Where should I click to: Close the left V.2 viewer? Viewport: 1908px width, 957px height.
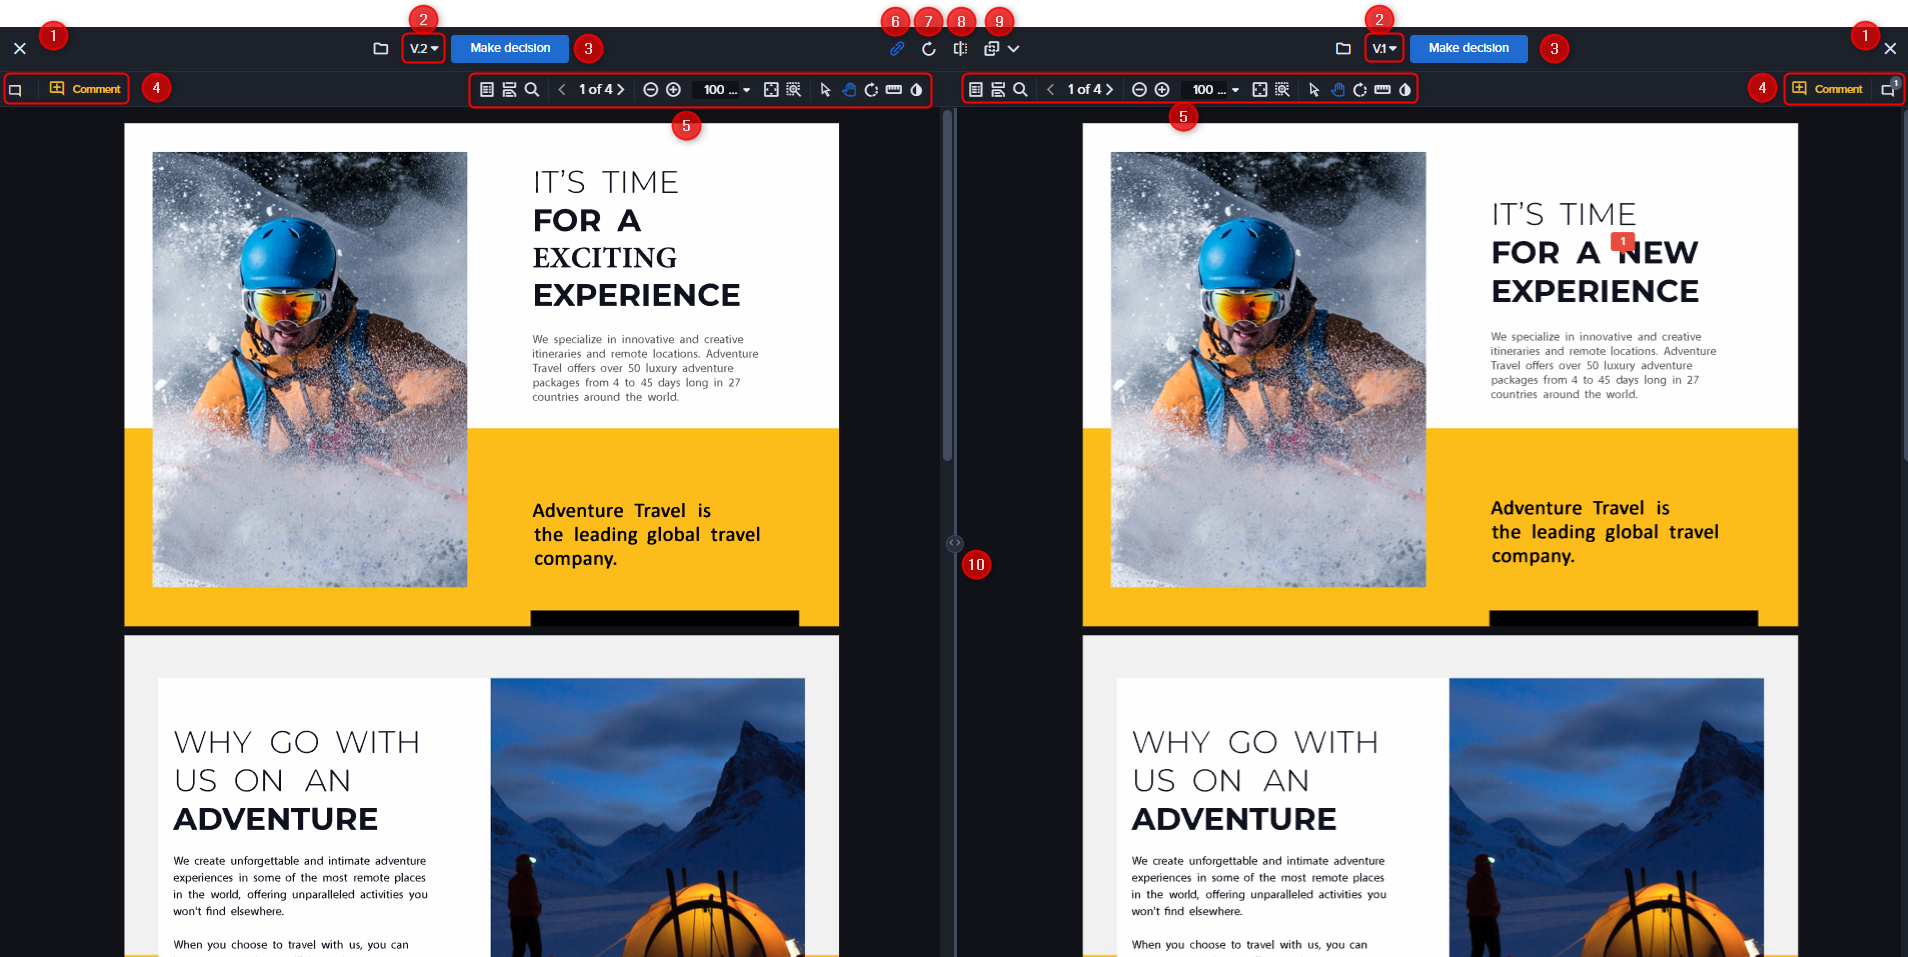[19, 48]
